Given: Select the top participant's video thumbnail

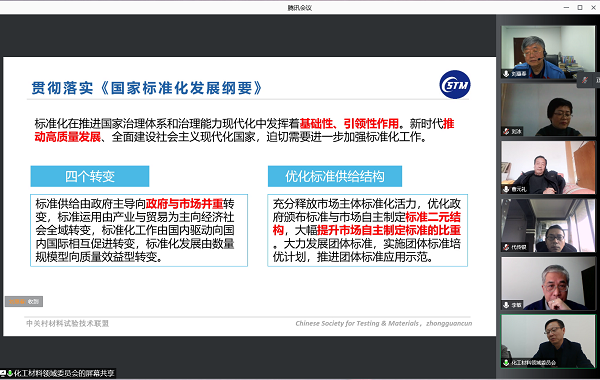Looking at the screenshot, I should [x=548, y=52].
